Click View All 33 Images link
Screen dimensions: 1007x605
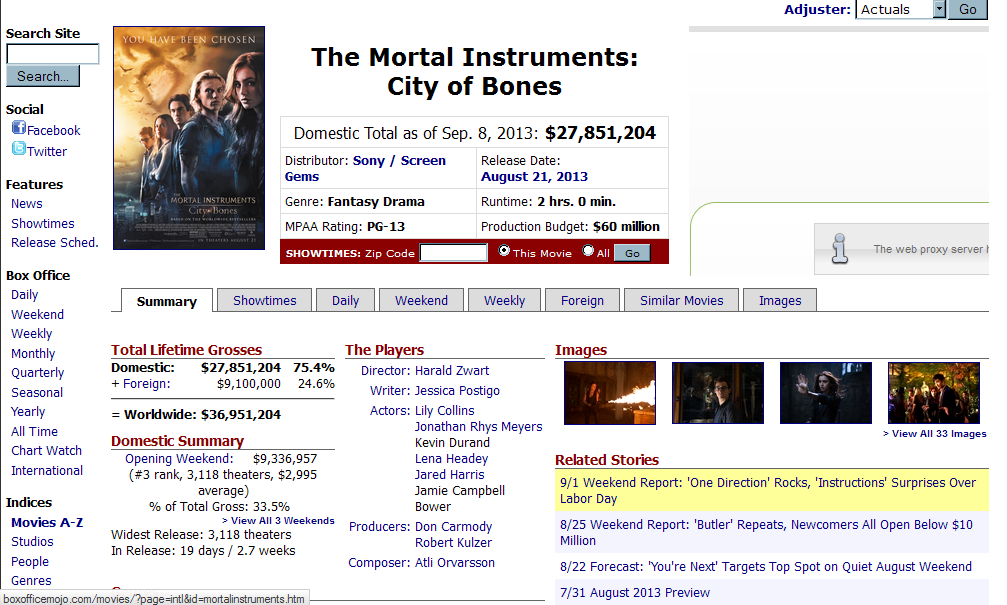[x=934, y=434]
